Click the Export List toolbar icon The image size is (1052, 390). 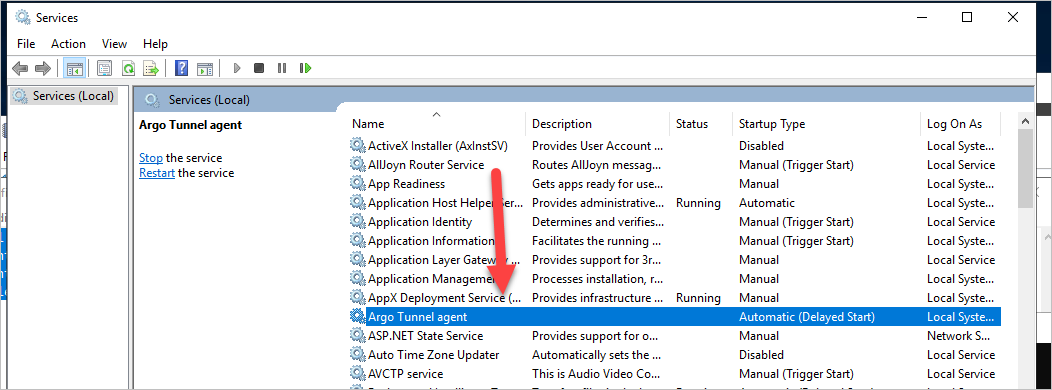coord(151,68)
